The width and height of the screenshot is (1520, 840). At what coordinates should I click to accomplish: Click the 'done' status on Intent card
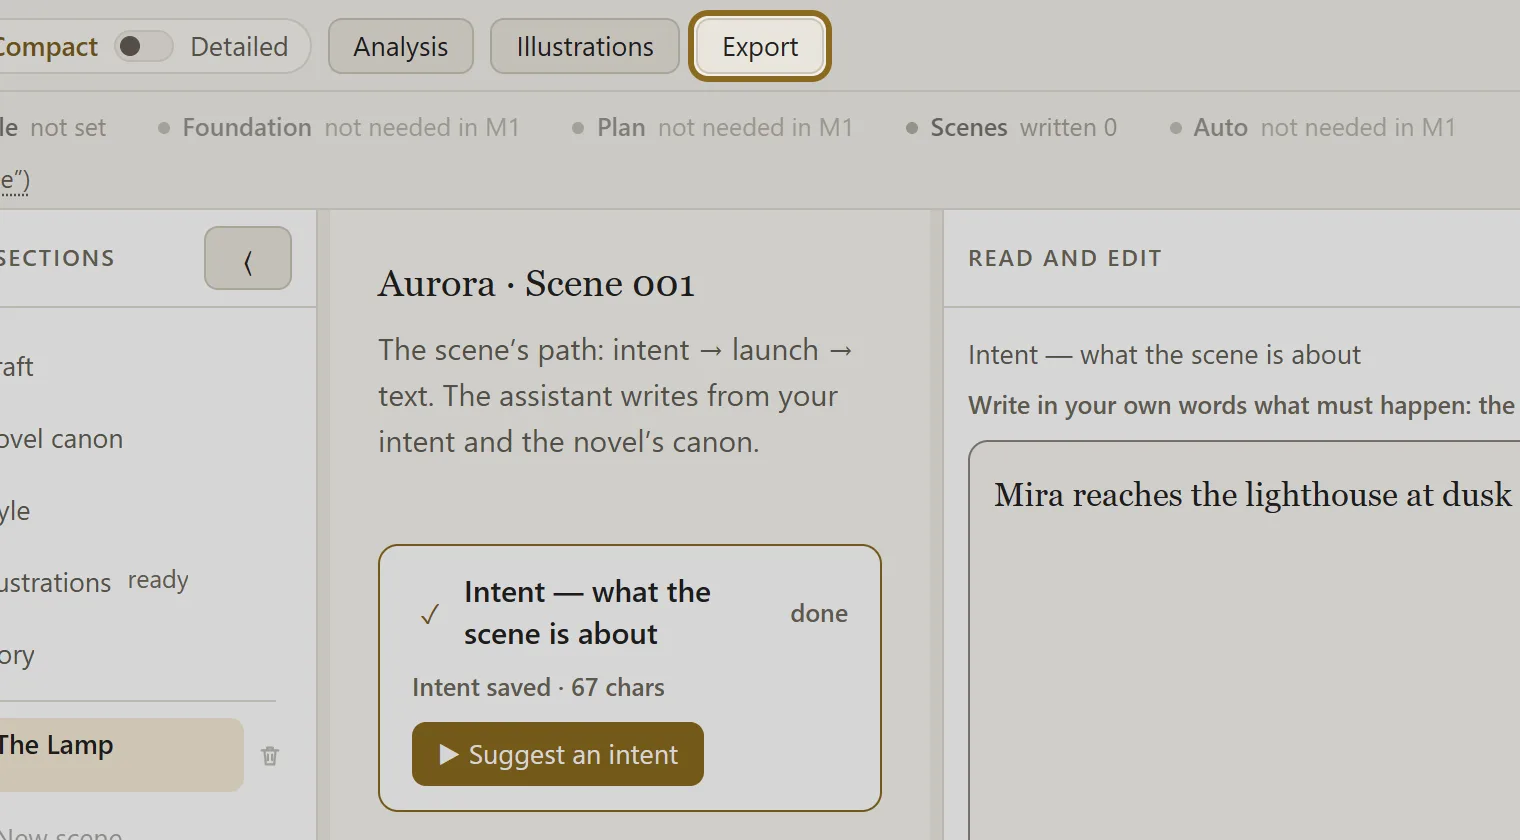(x=819, y=613)
